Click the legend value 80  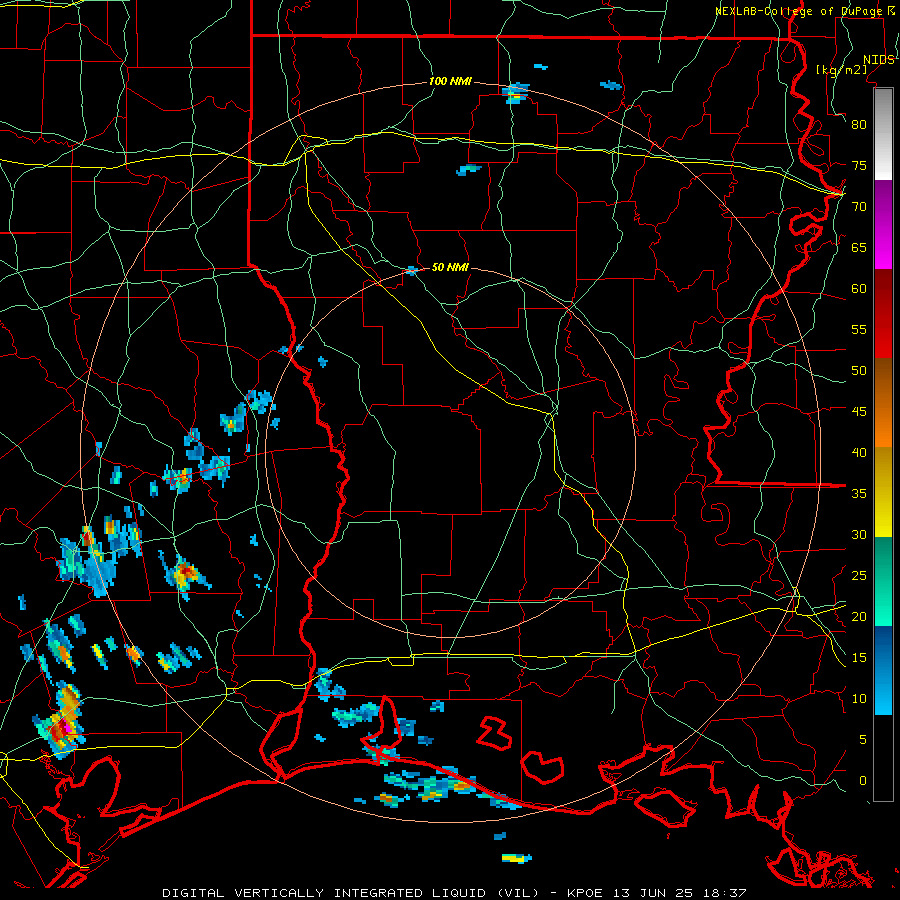point(859,125)
